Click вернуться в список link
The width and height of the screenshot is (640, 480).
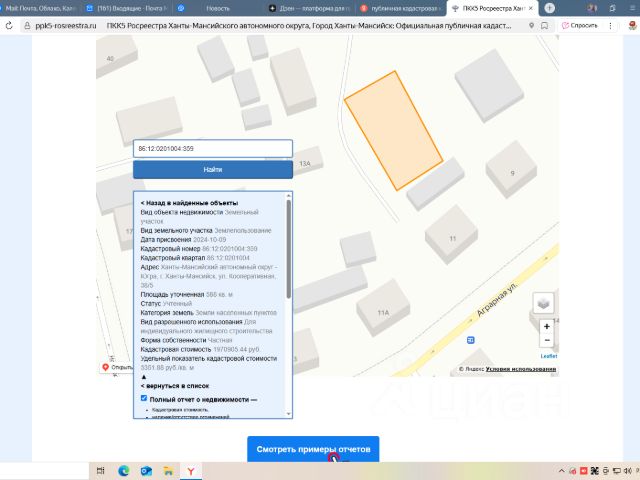coord(175,386)
